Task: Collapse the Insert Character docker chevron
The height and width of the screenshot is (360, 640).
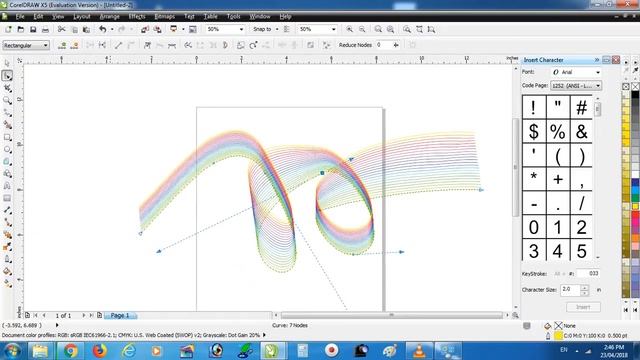Action: coord(597,60)
